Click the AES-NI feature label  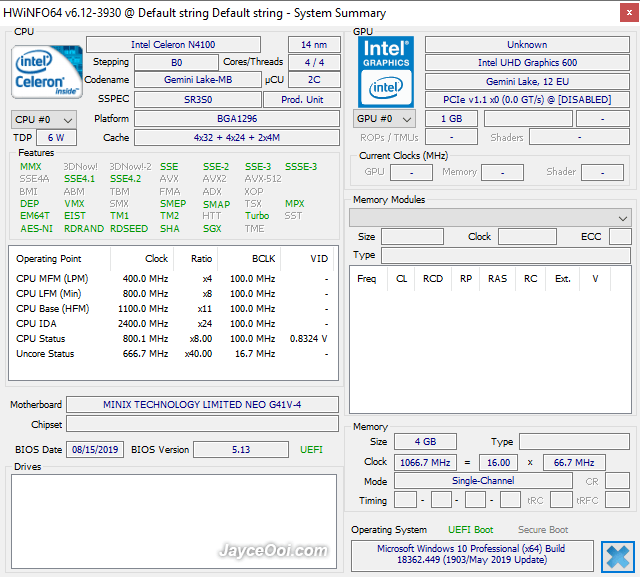pyautogui.click(x=36, y=229)
